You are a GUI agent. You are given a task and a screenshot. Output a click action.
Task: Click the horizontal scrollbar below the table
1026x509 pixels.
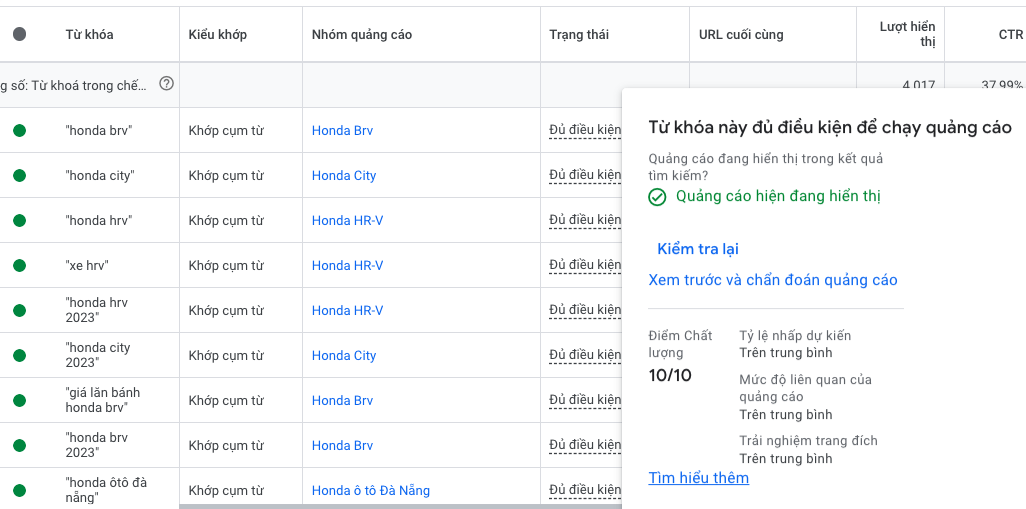(400, 506)
